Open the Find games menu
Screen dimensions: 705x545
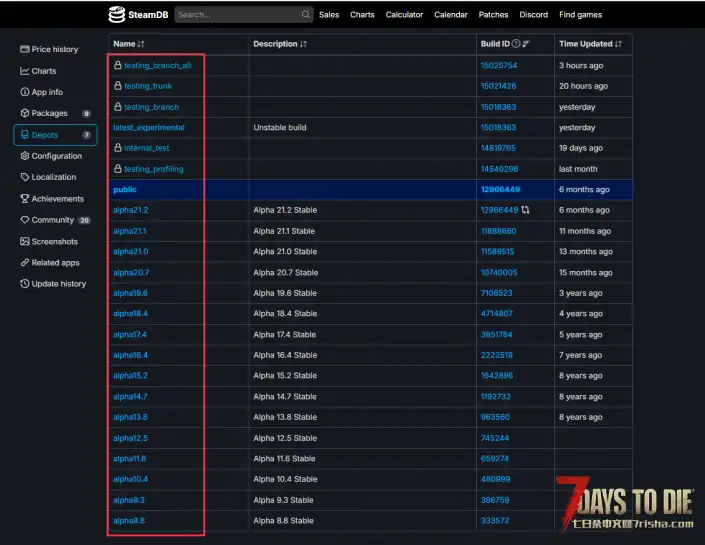[580, 14]
